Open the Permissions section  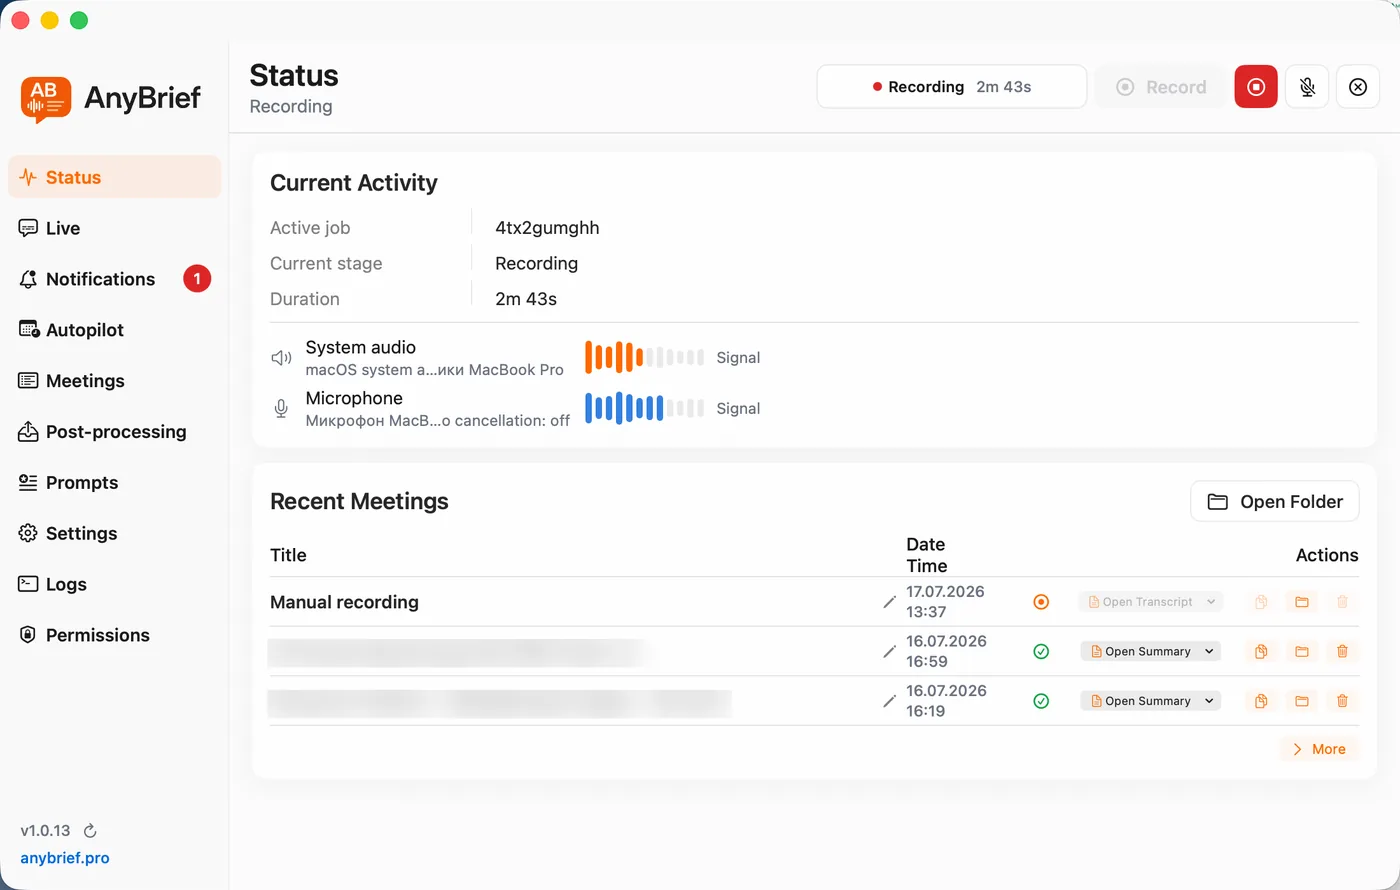114,635
